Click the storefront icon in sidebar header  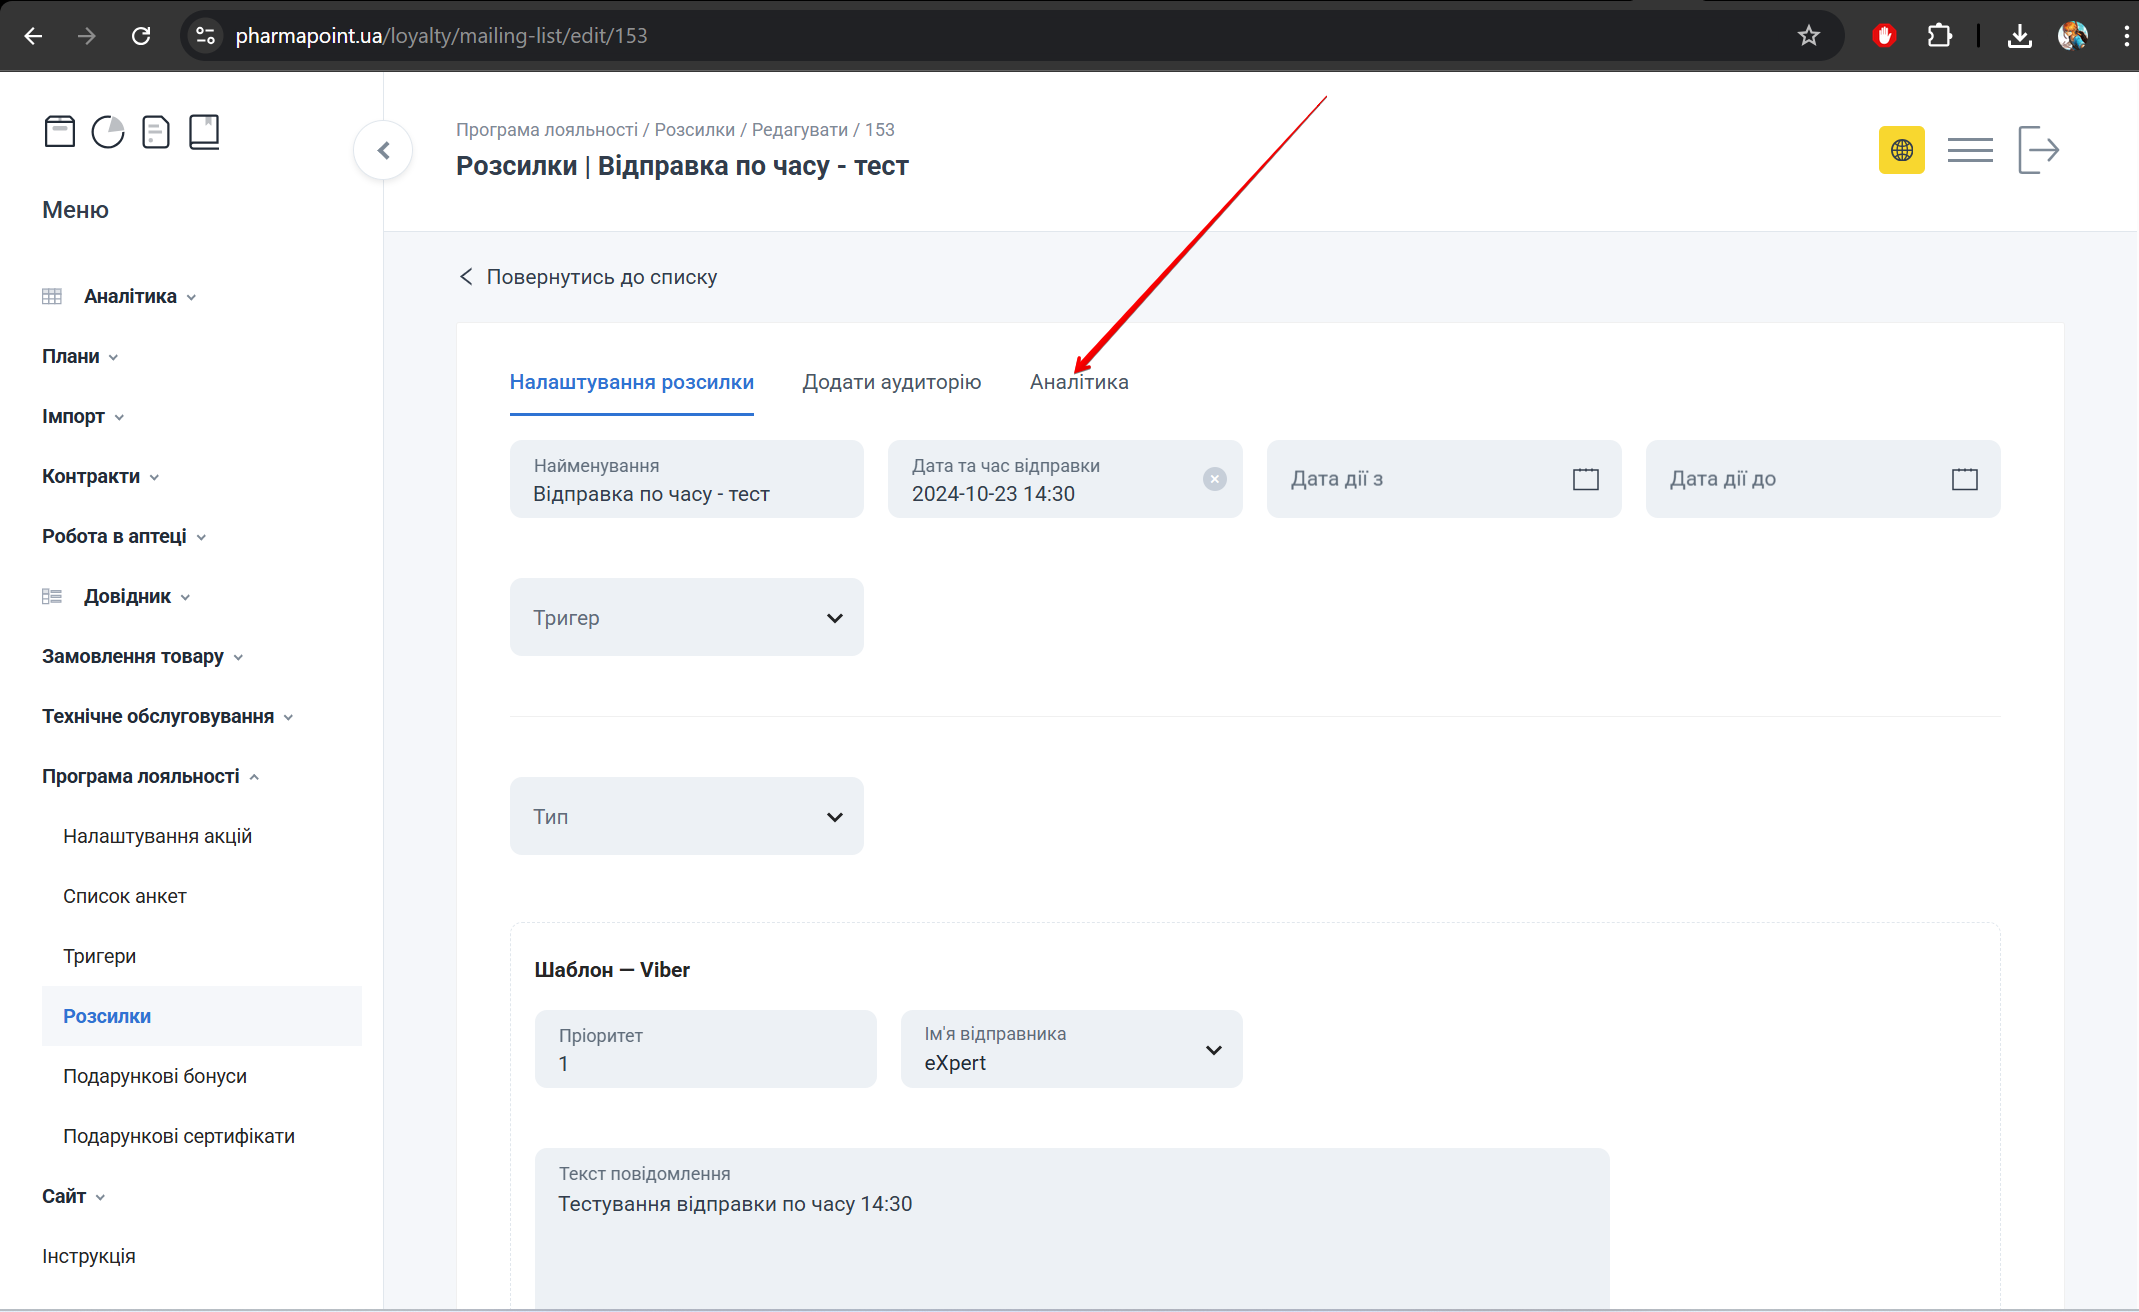pos(60,132)
